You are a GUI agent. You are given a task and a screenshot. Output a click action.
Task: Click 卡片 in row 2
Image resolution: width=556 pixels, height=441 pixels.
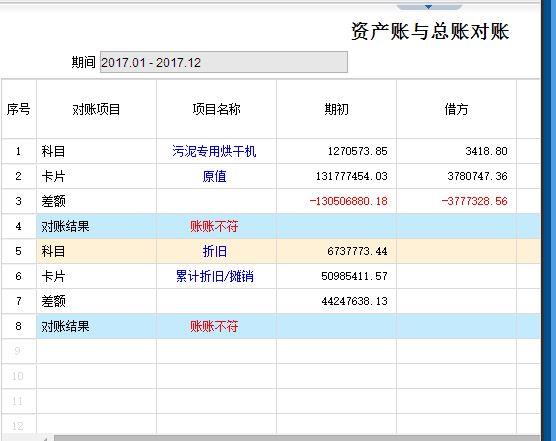[x=53, y=176]
